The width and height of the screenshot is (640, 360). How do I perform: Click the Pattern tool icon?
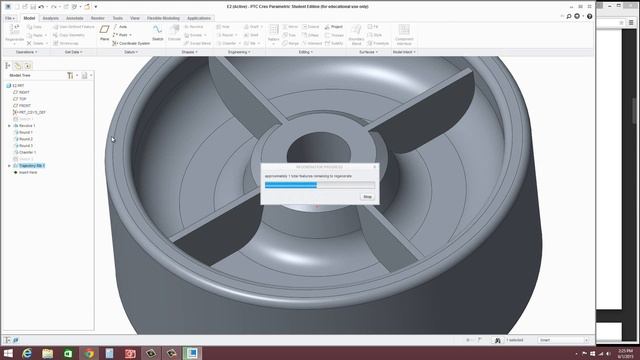(x=274, y=30)
